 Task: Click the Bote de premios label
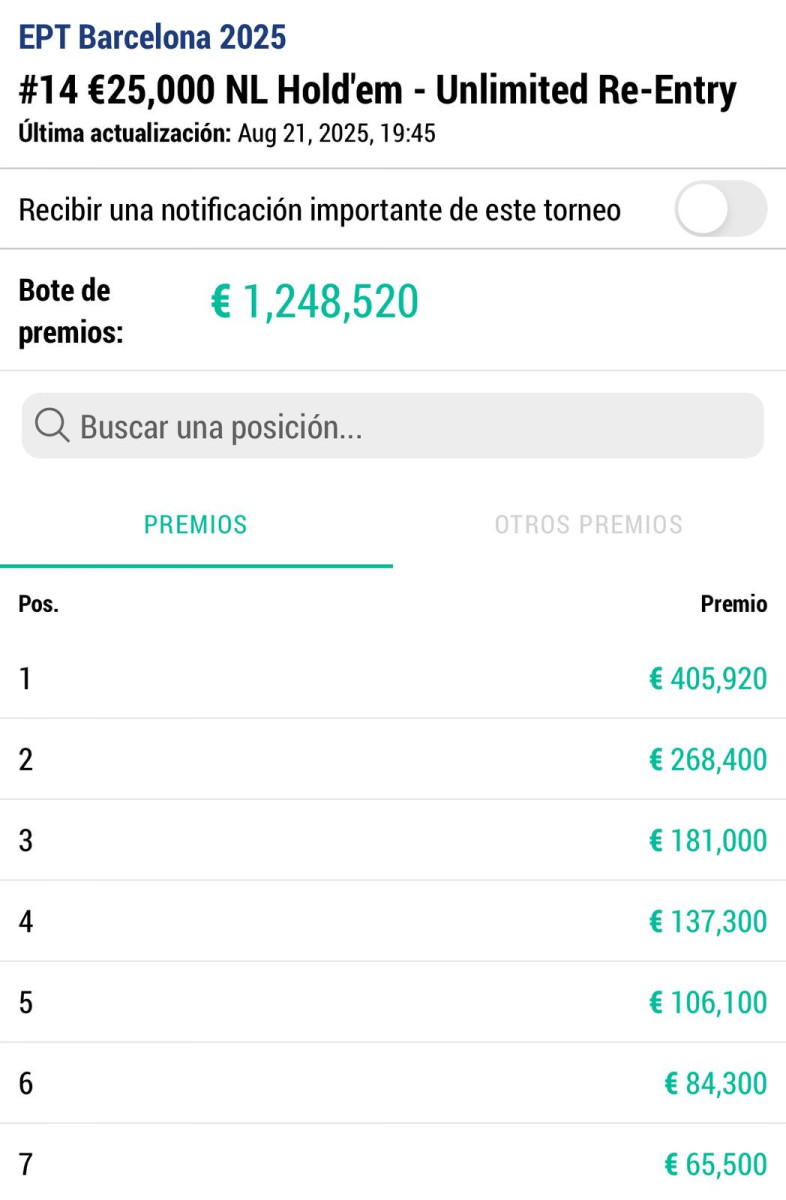pyautogui.click(x=70, y=311)
